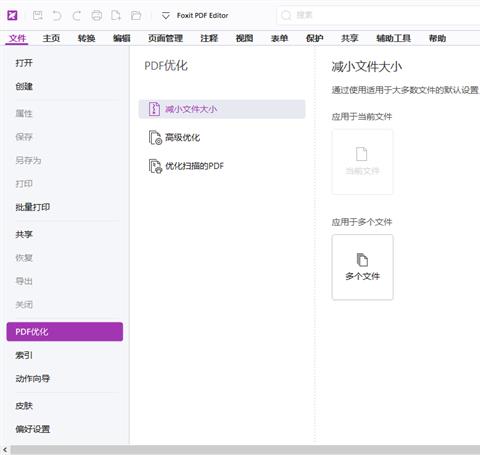Click the new document icon in toolbar
This screenshot has height=455, width=480.
pos(116,15)
